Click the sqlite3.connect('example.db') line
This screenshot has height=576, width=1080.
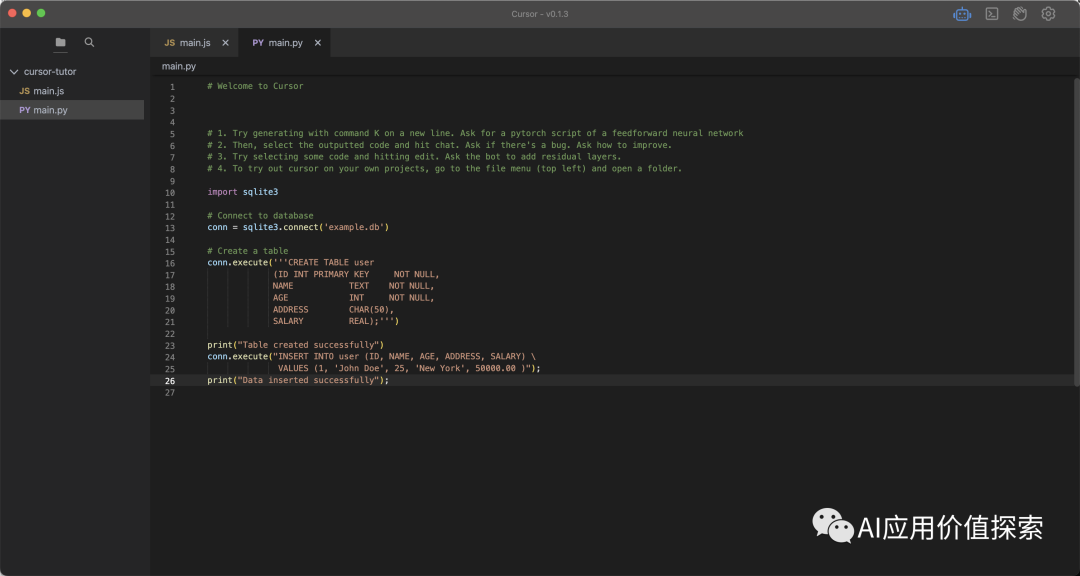click(298, 227)
